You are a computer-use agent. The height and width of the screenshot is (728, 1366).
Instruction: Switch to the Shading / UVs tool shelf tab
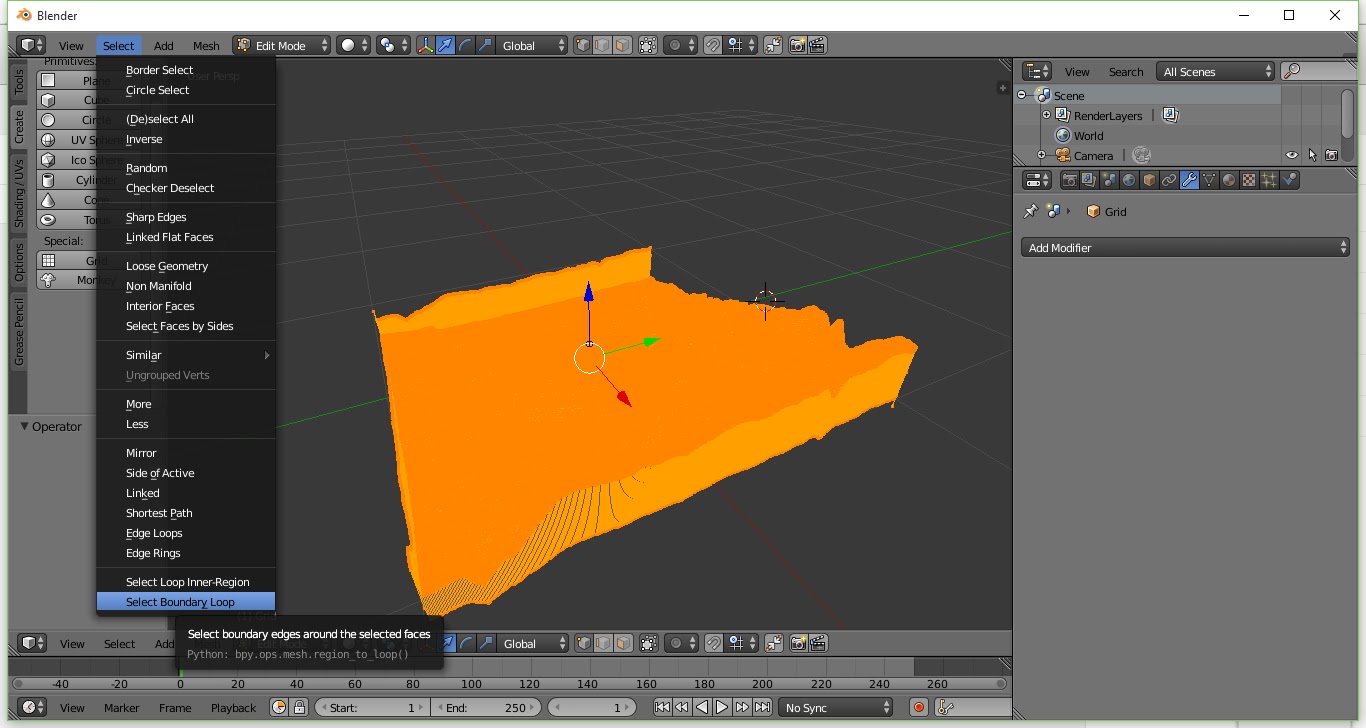18,192
